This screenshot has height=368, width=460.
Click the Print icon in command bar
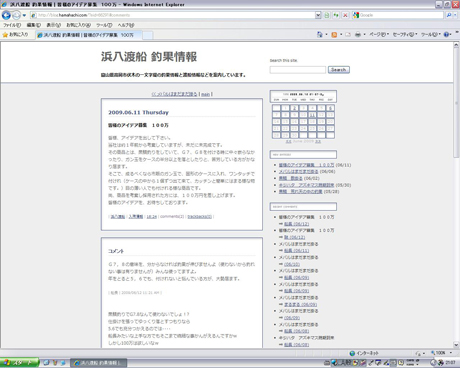coord(358,34)
